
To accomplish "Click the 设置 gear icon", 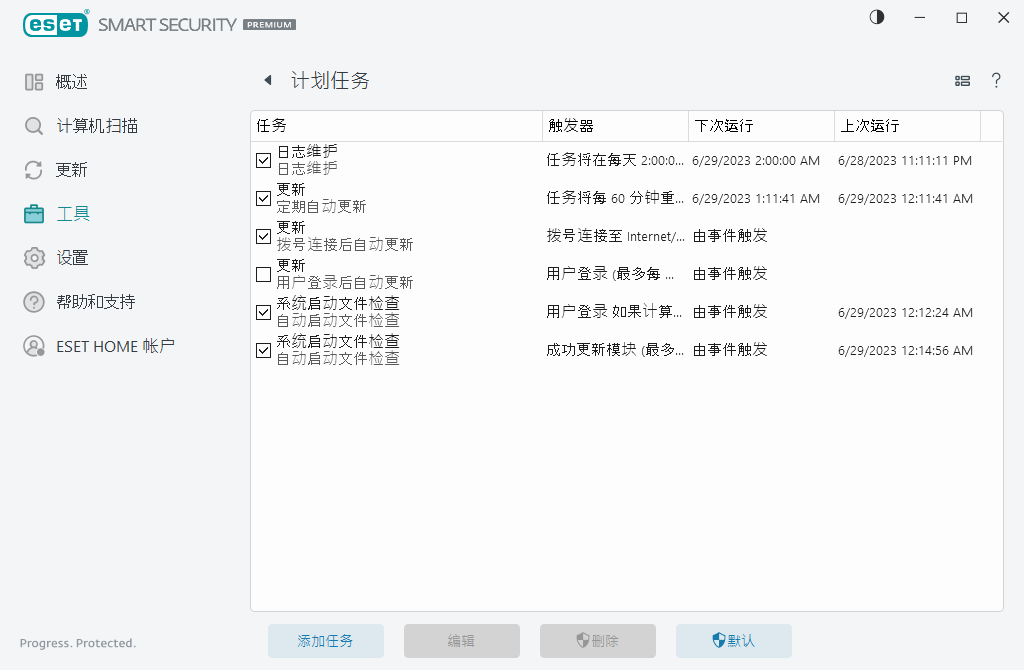I will point(33,257).
